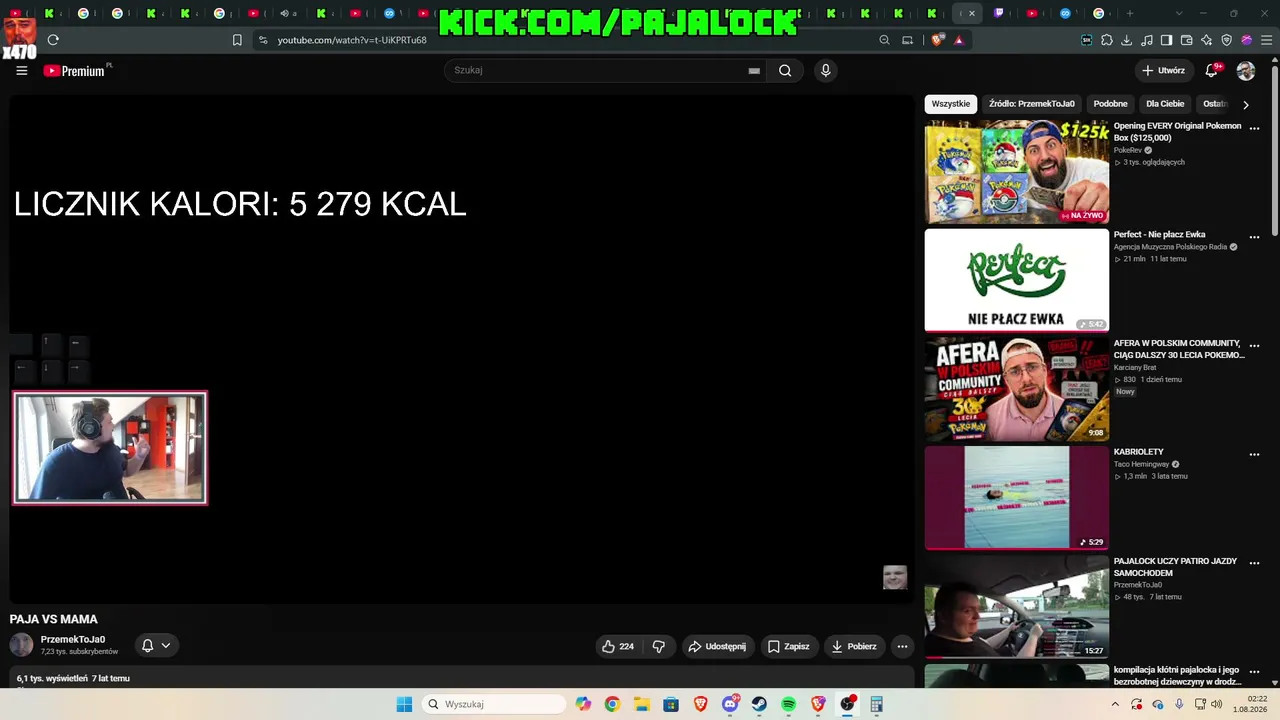This screenshot has width=1280, height=720.
Task: Go to the YouTube Premium home logo
Action: [x=74, y=71]
